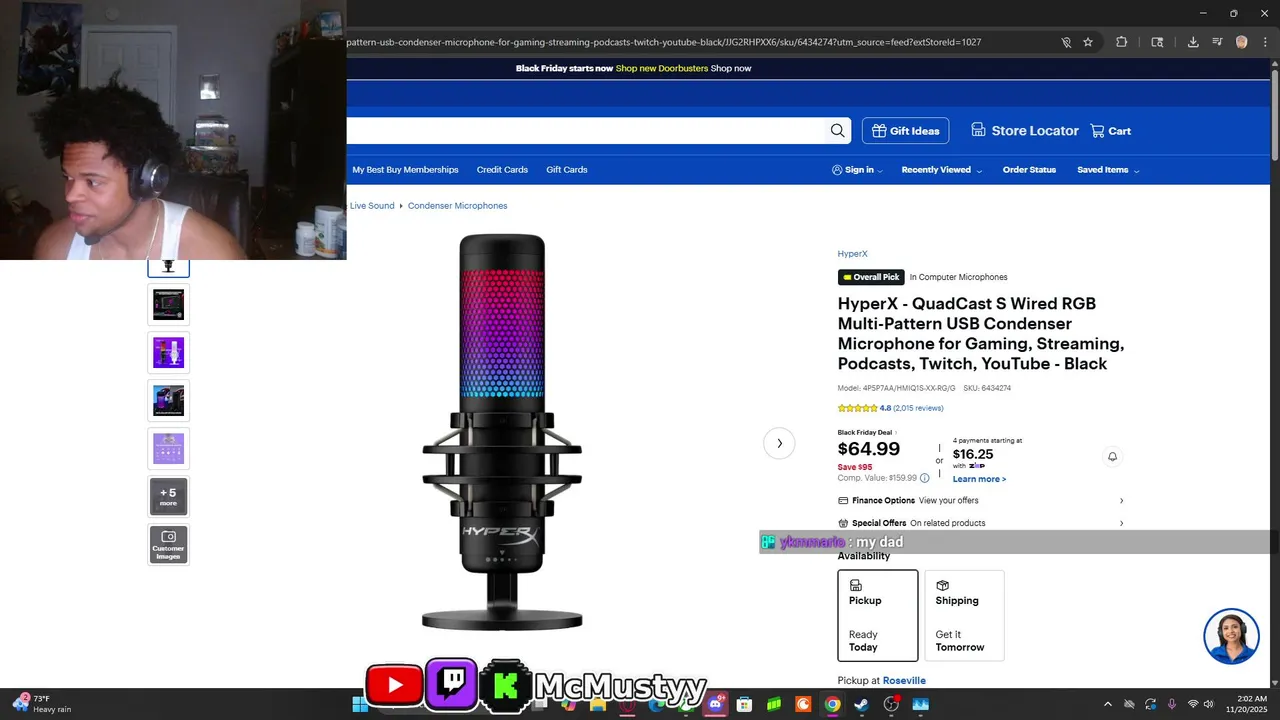Expand the Recently Viewed dropdown

coord(941,170)
